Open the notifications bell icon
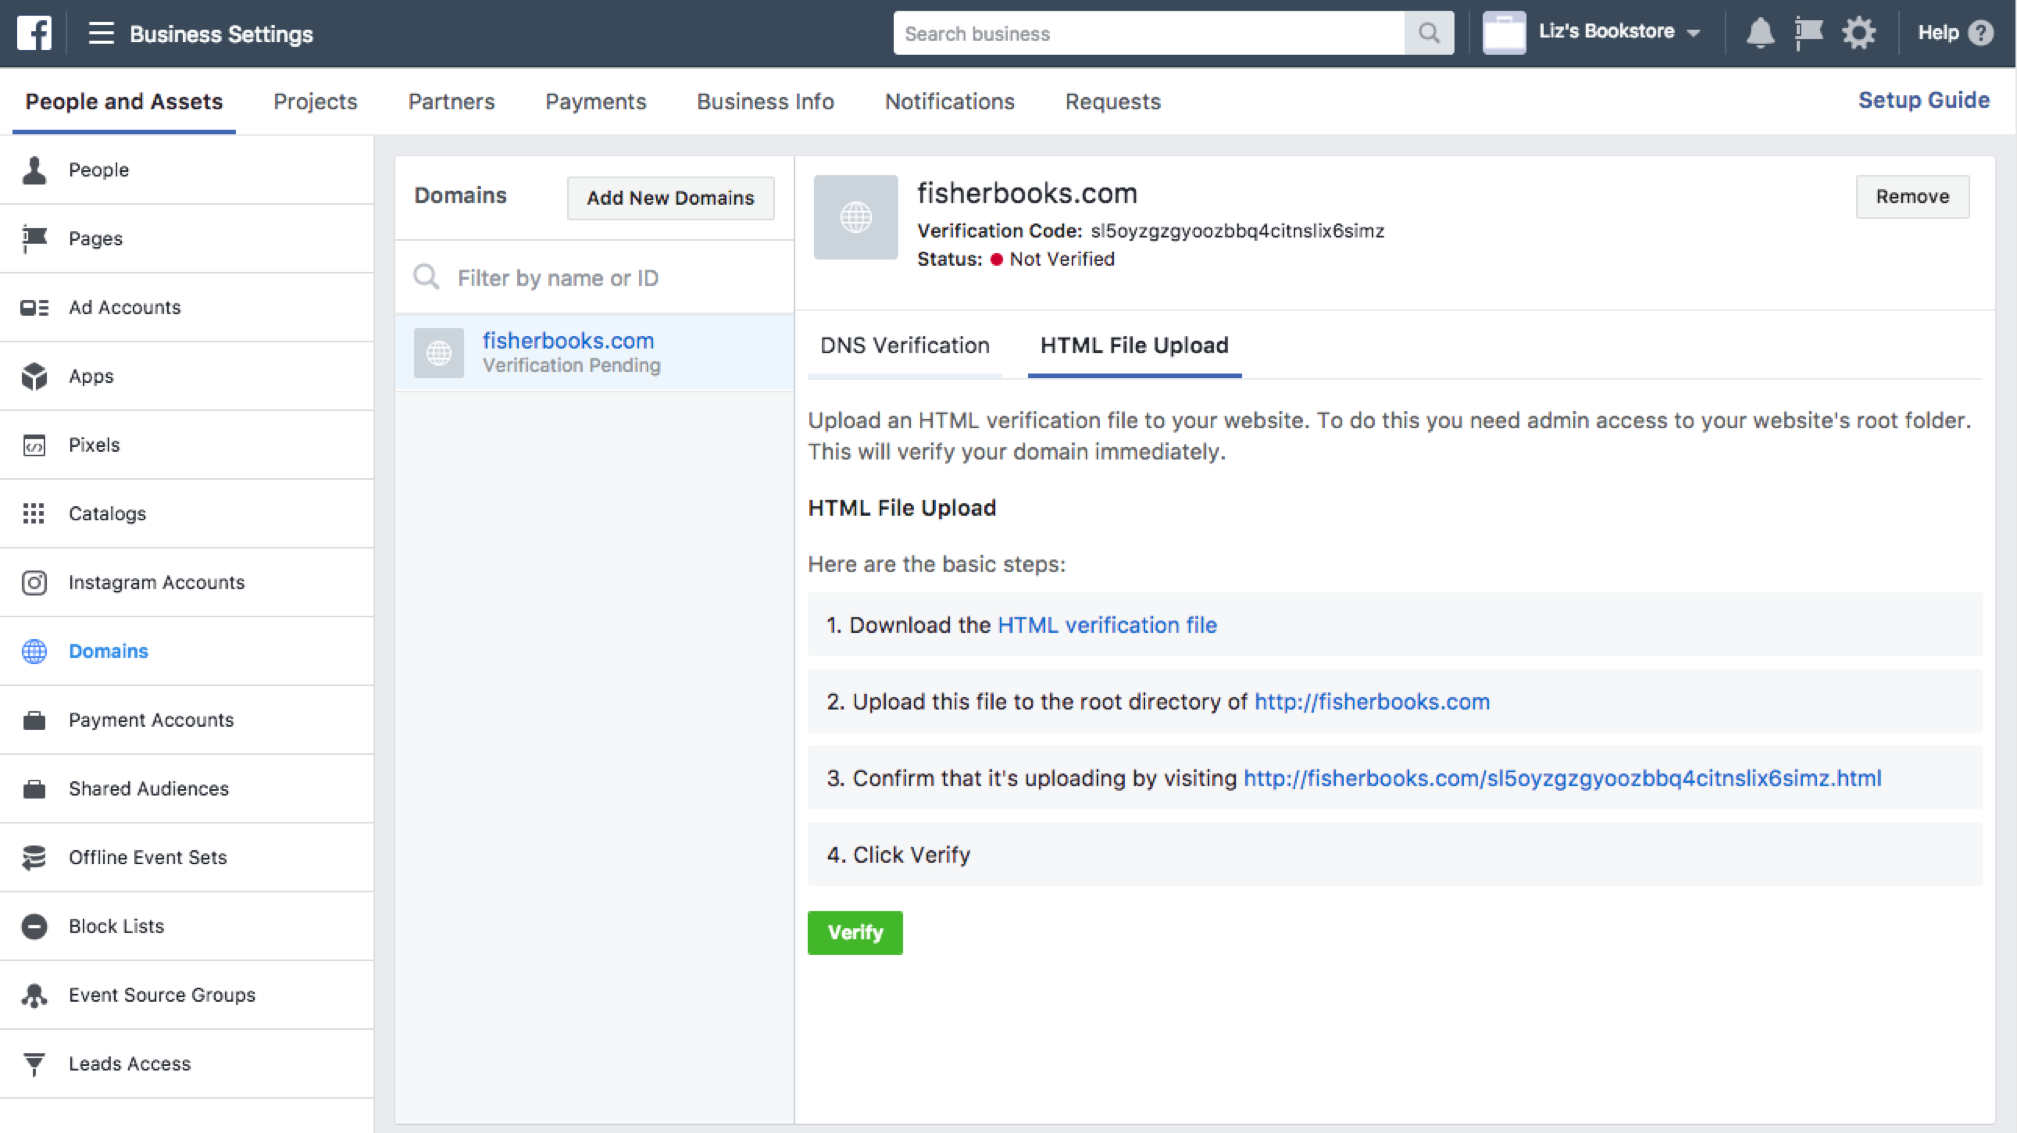The height and width of the screenshot is (1133, 2017). pyautogui.click(x=1760, y=33)
